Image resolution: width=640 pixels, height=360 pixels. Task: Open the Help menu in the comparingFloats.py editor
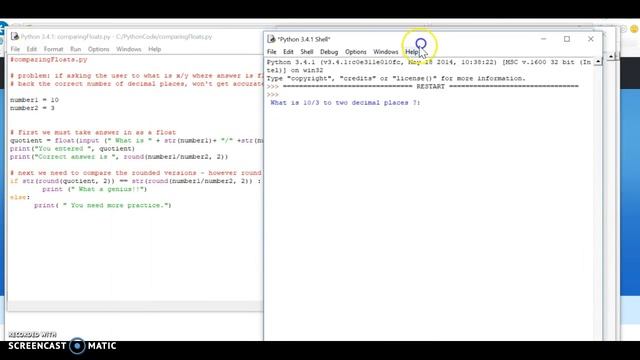154,49
